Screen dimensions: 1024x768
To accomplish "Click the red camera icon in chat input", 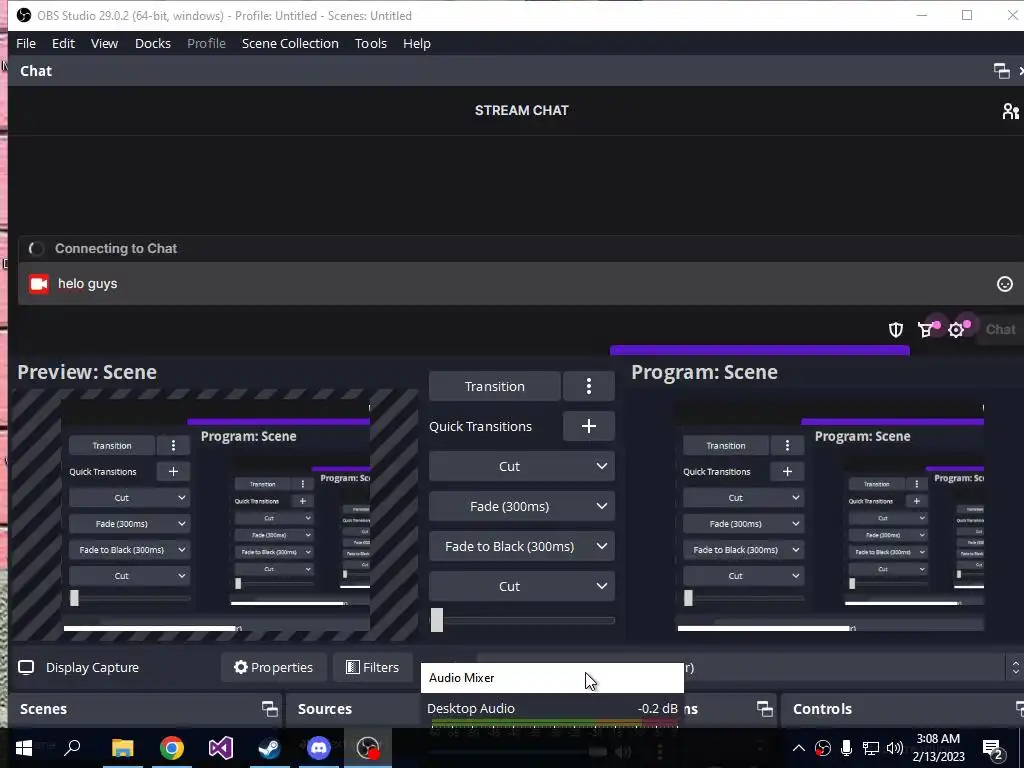I will [39, 283].
